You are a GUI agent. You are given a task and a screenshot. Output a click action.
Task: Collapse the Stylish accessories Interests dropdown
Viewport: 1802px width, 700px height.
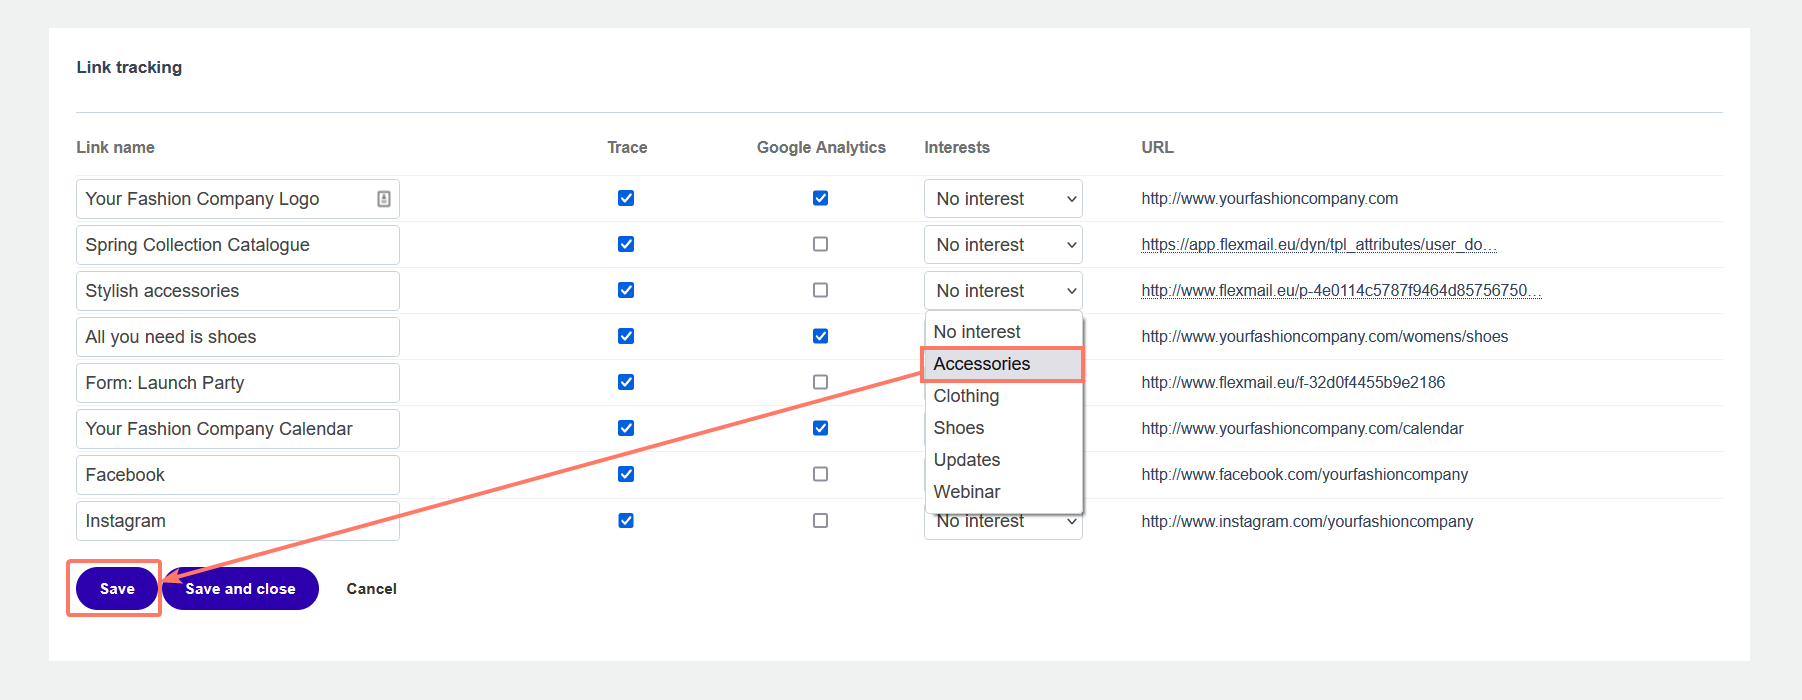pos(1002,291)
